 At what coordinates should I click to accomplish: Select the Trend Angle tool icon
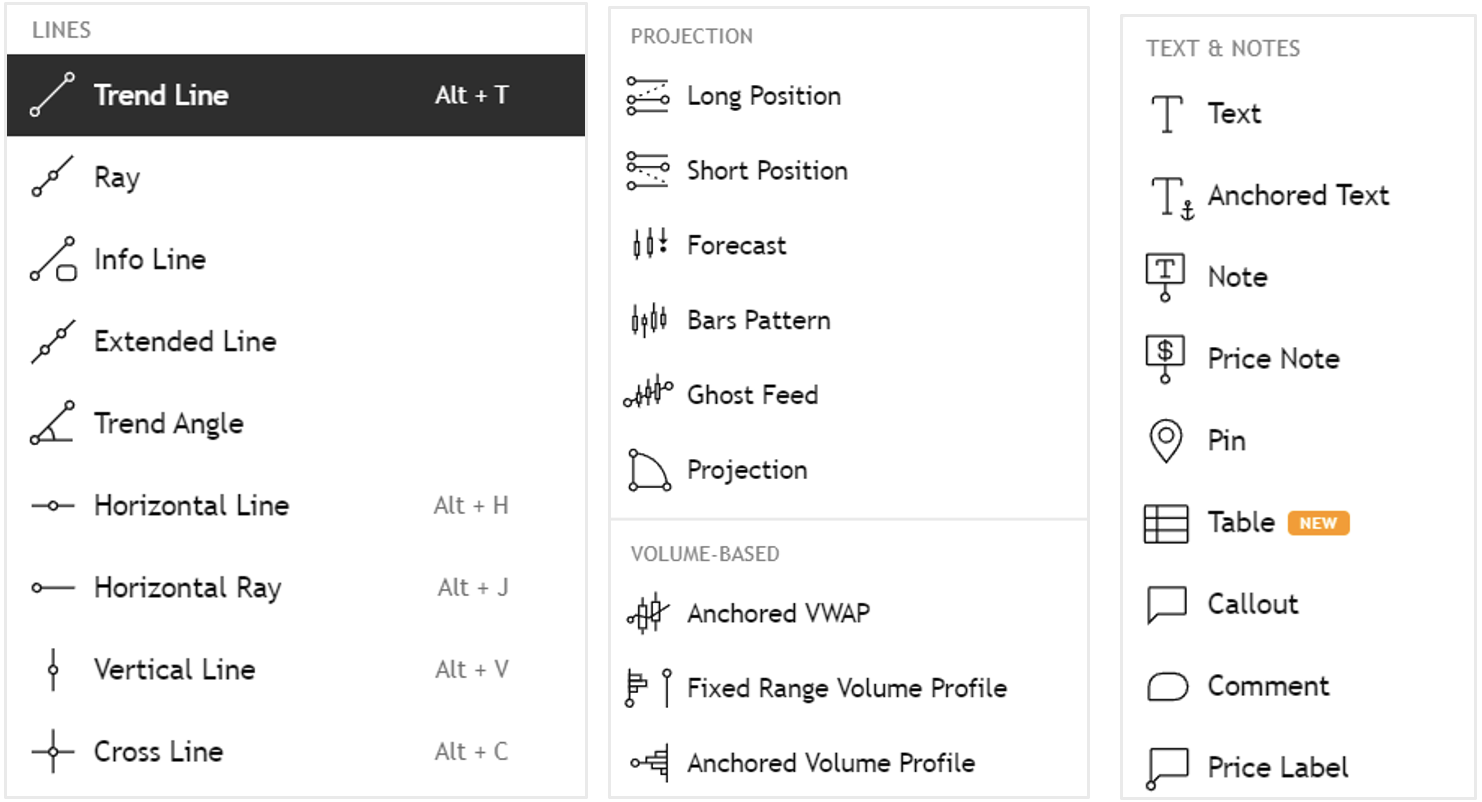click(x=52, y=423)
